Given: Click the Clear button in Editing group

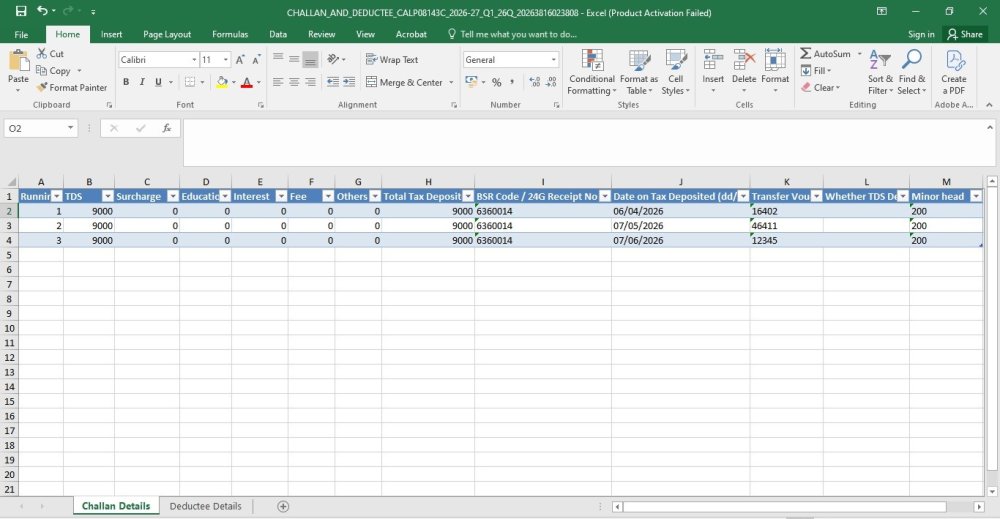Looking at the screenshot, I should (x=820, y=87).
